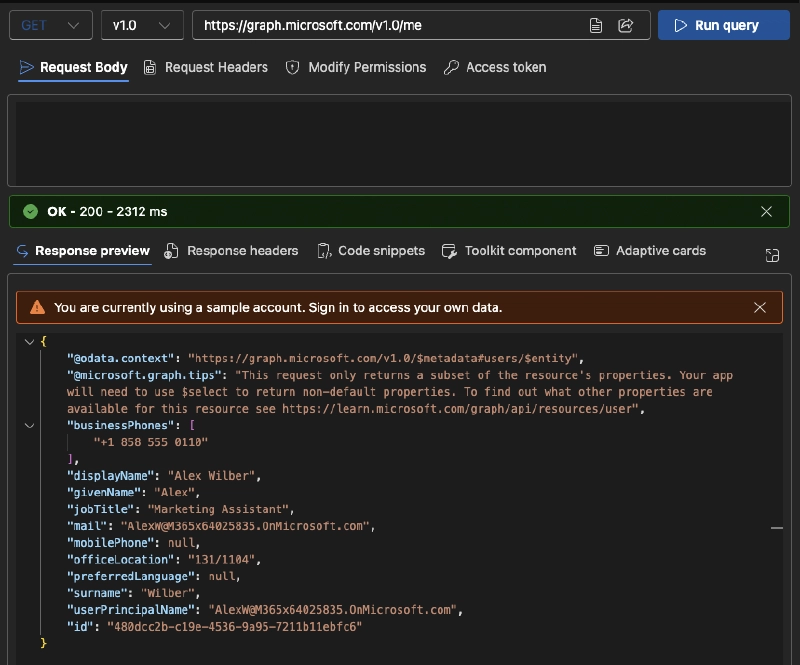Open the Adaptive cards tab
The image size is (800, 665).
pos(650,251)
